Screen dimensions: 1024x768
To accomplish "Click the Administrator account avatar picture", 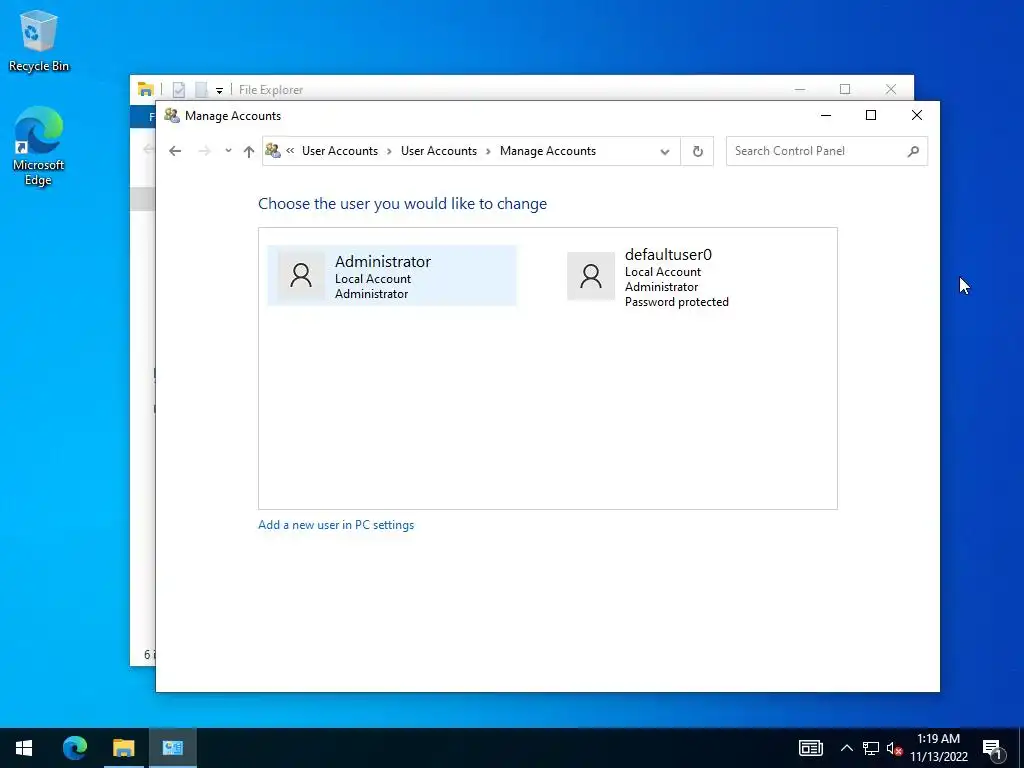I will coord(301,276).
